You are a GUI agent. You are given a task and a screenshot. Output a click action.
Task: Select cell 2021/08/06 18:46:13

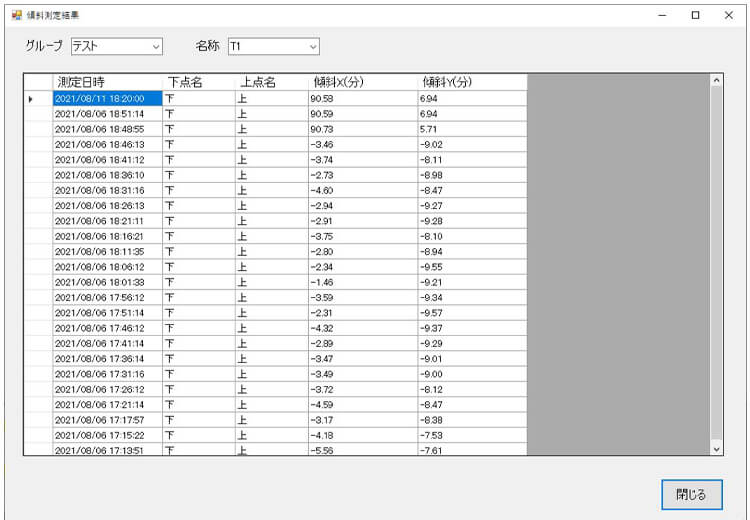pos(108,144)
